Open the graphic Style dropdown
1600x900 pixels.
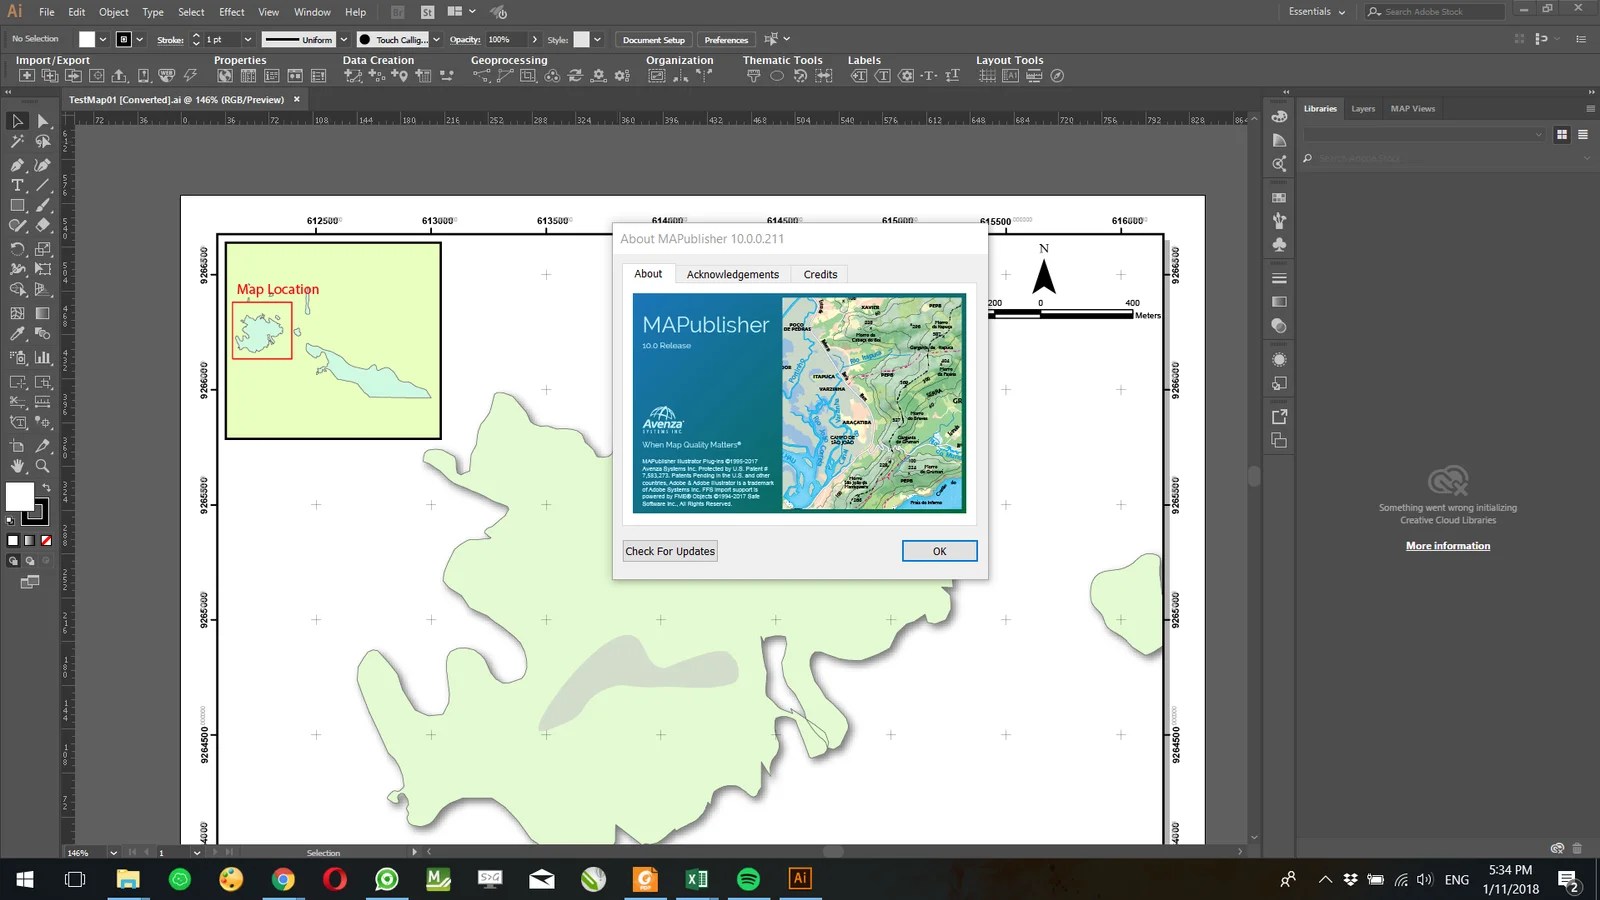coord(597,40)
